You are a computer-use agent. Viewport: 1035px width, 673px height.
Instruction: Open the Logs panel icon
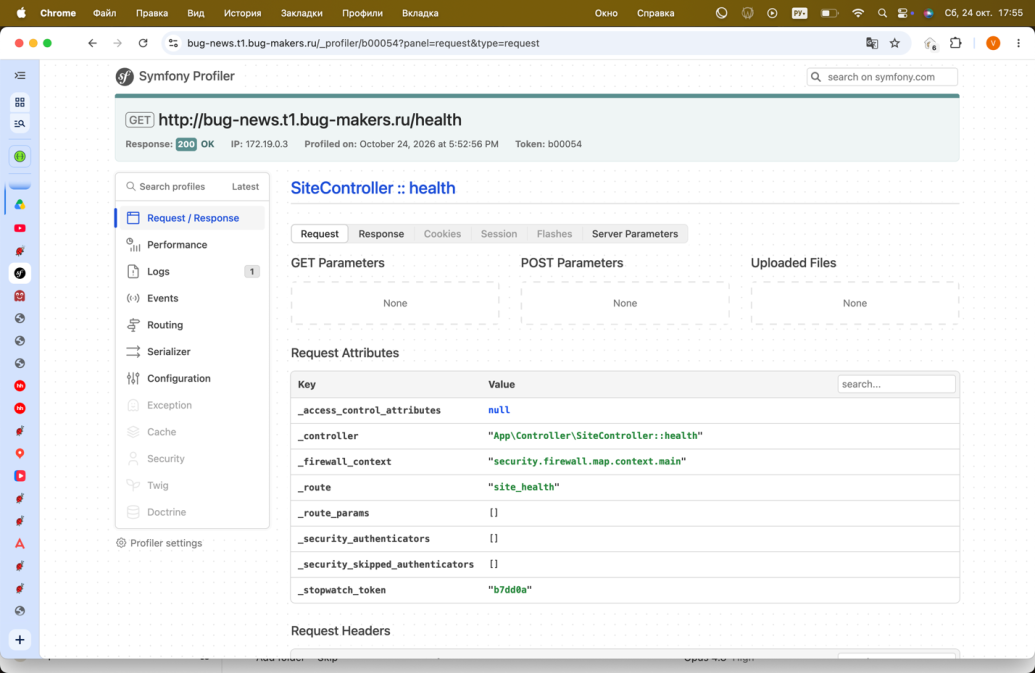133,271
